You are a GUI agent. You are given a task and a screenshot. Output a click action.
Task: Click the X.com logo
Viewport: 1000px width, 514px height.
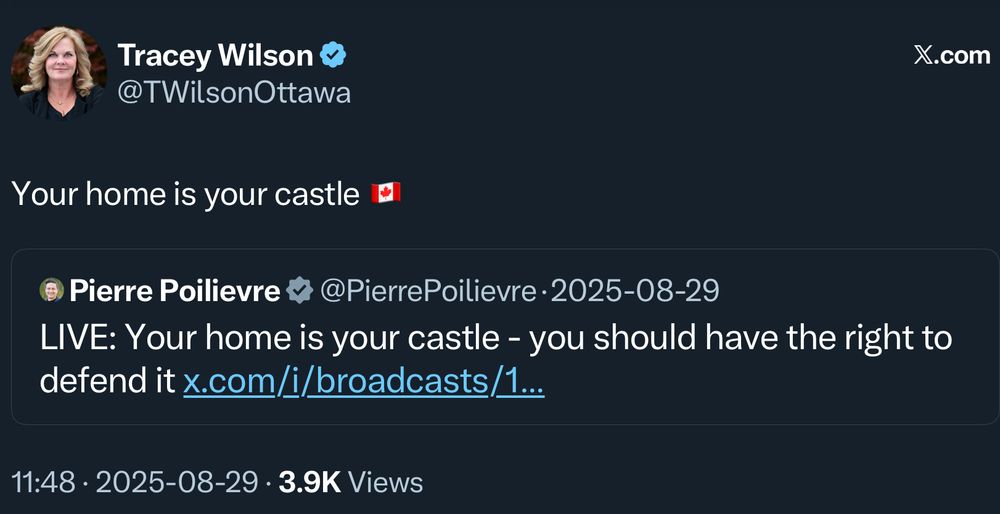[951, 55]
